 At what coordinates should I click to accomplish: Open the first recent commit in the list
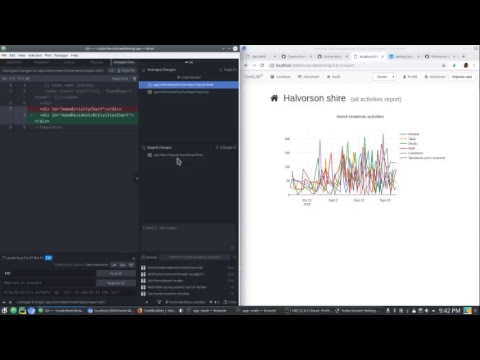[x=189, y=268]
